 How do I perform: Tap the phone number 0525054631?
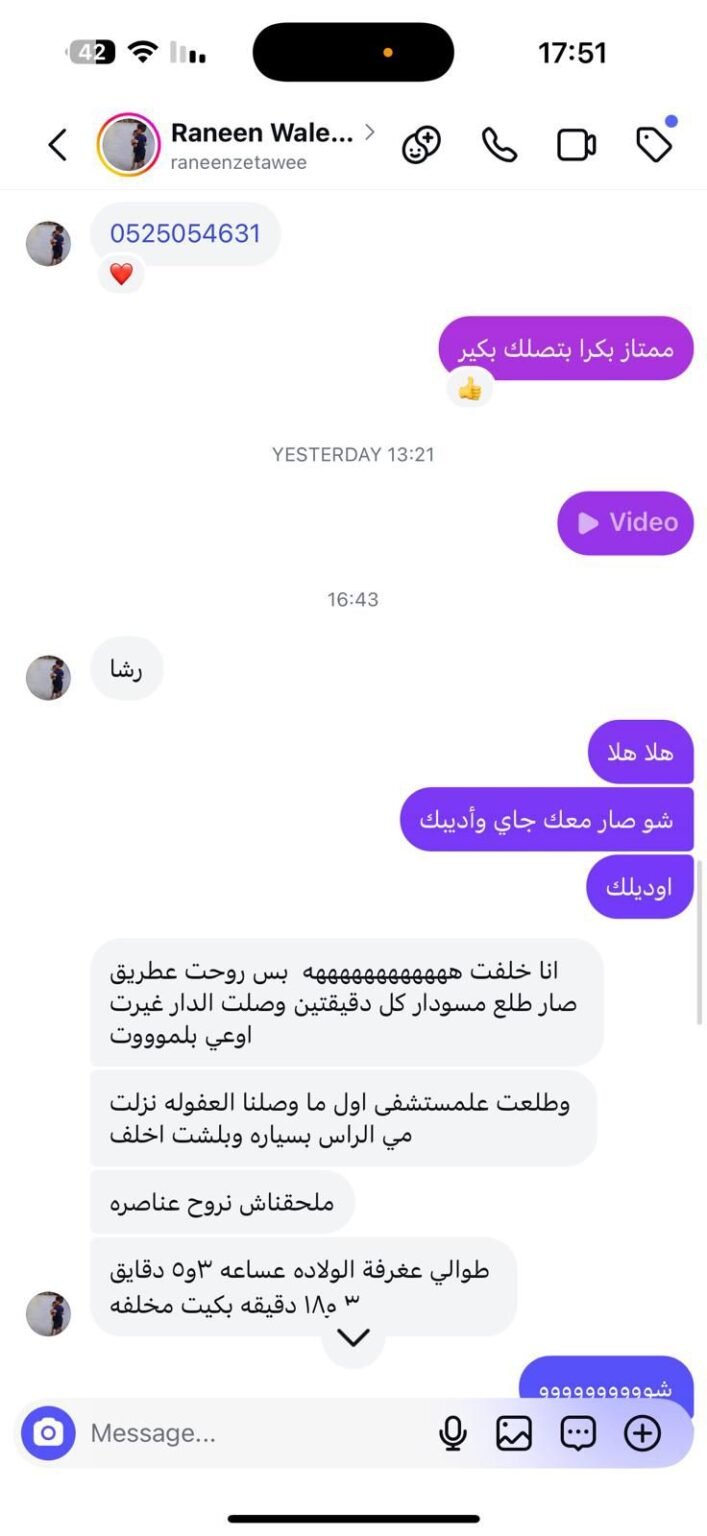(x=185, y=233)
